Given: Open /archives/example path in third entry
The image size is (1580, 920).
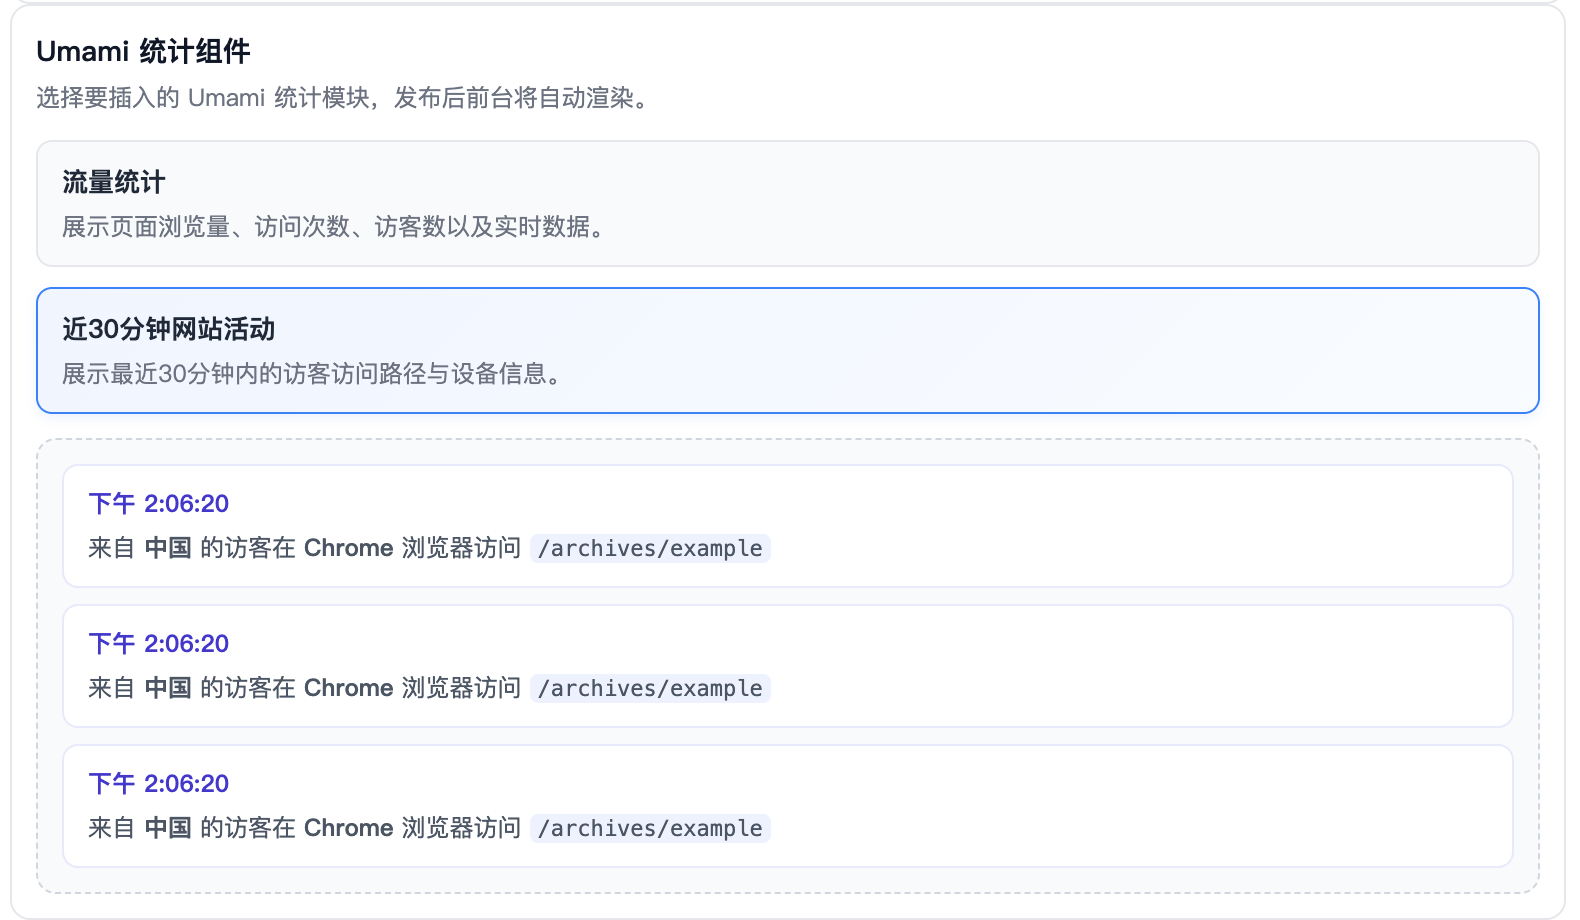Looking at the screenshot, I should click(650, 828).
